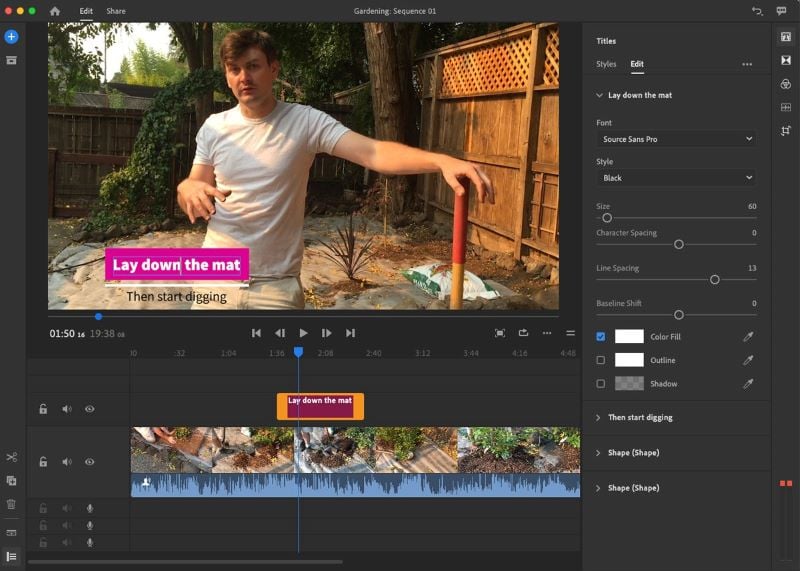
Task: Click the Duplicate clip icon
Action: [11, 481]
